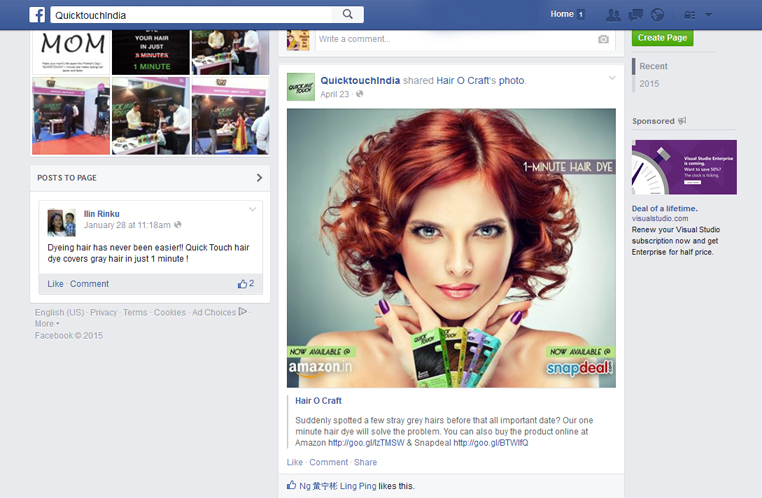Expand the Posts to Page section

click(259, 178)
